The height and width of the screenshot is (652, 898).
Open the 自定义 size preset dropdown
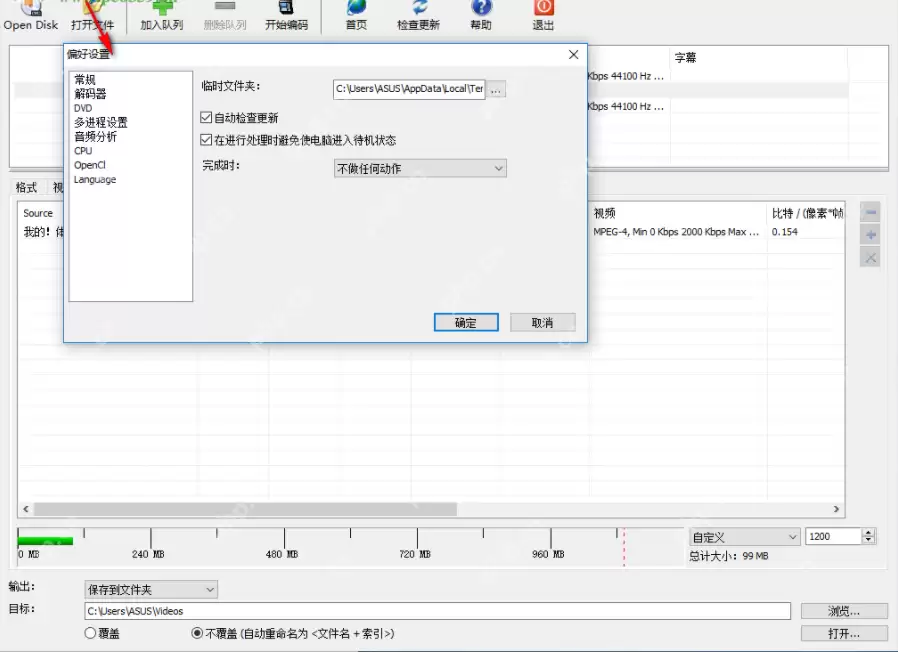[744, 537]
